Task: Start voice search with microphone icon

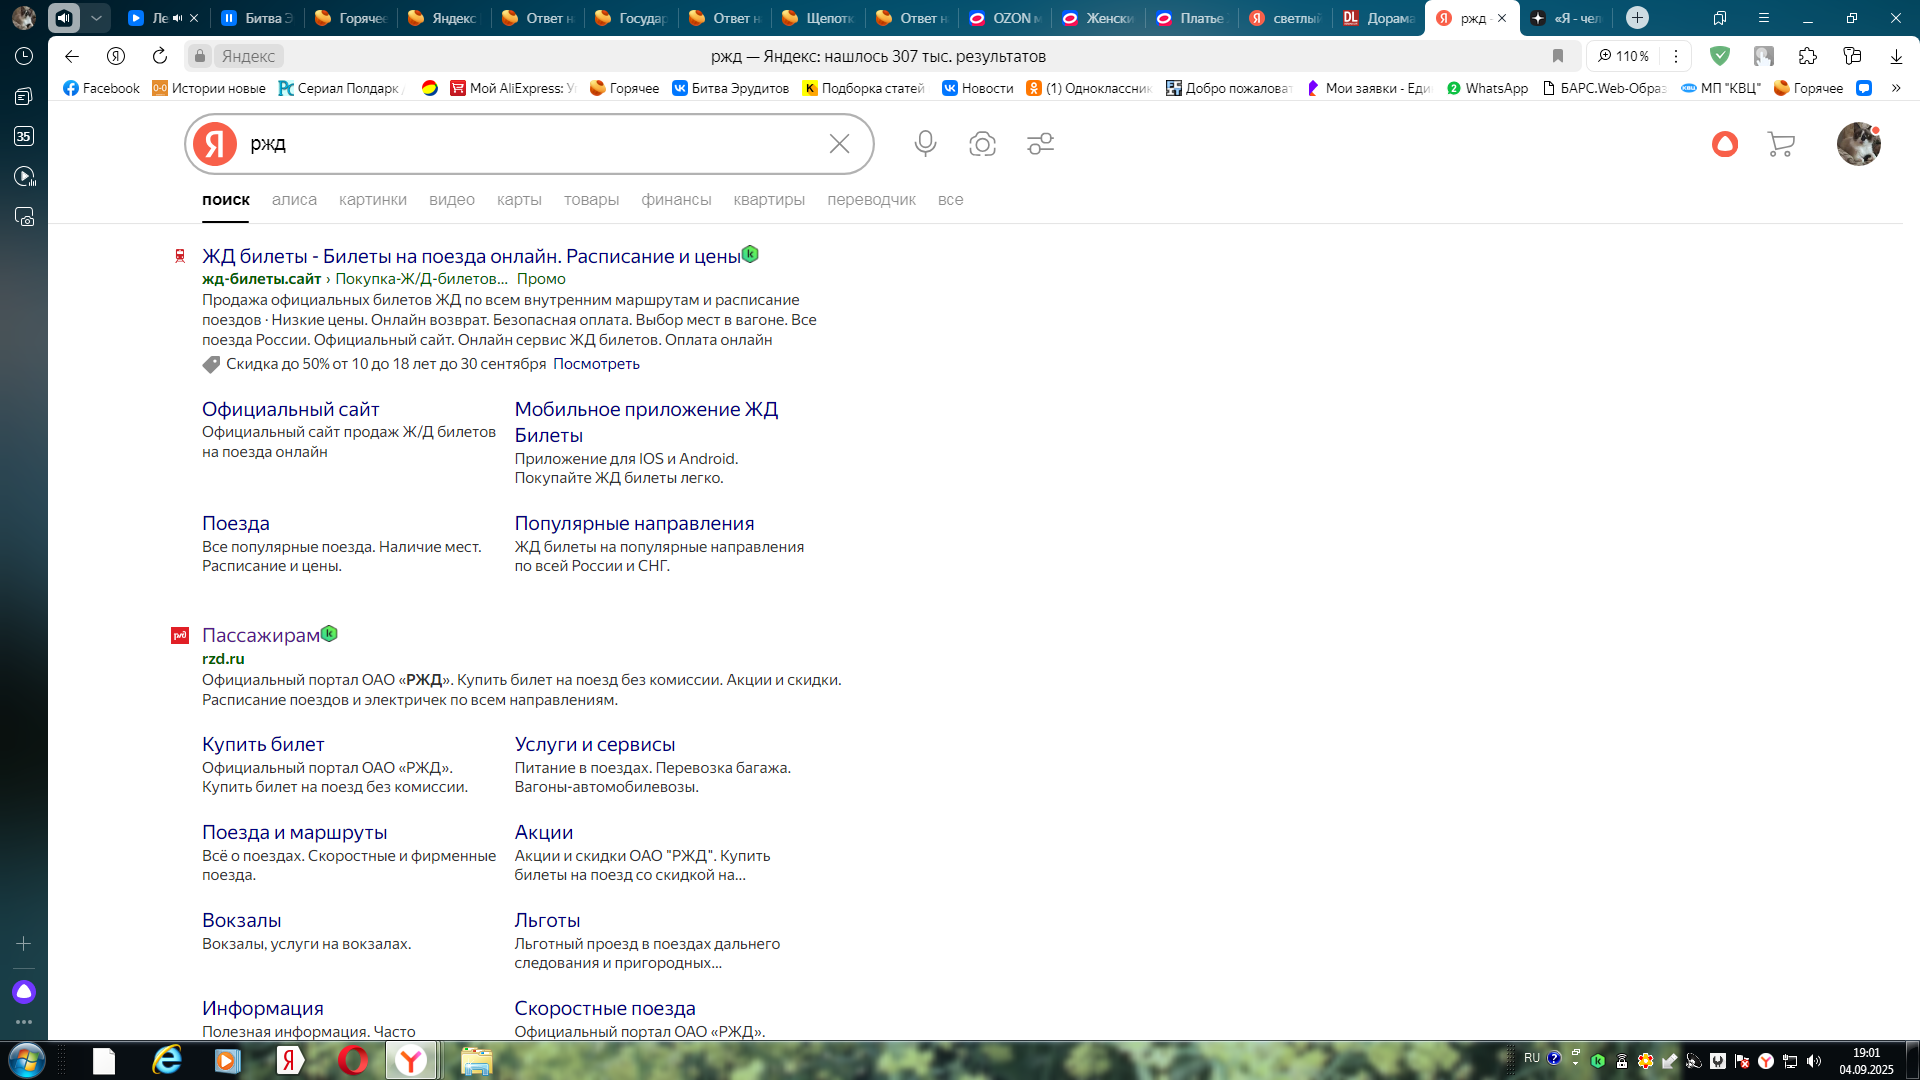Action: [925, 144]
